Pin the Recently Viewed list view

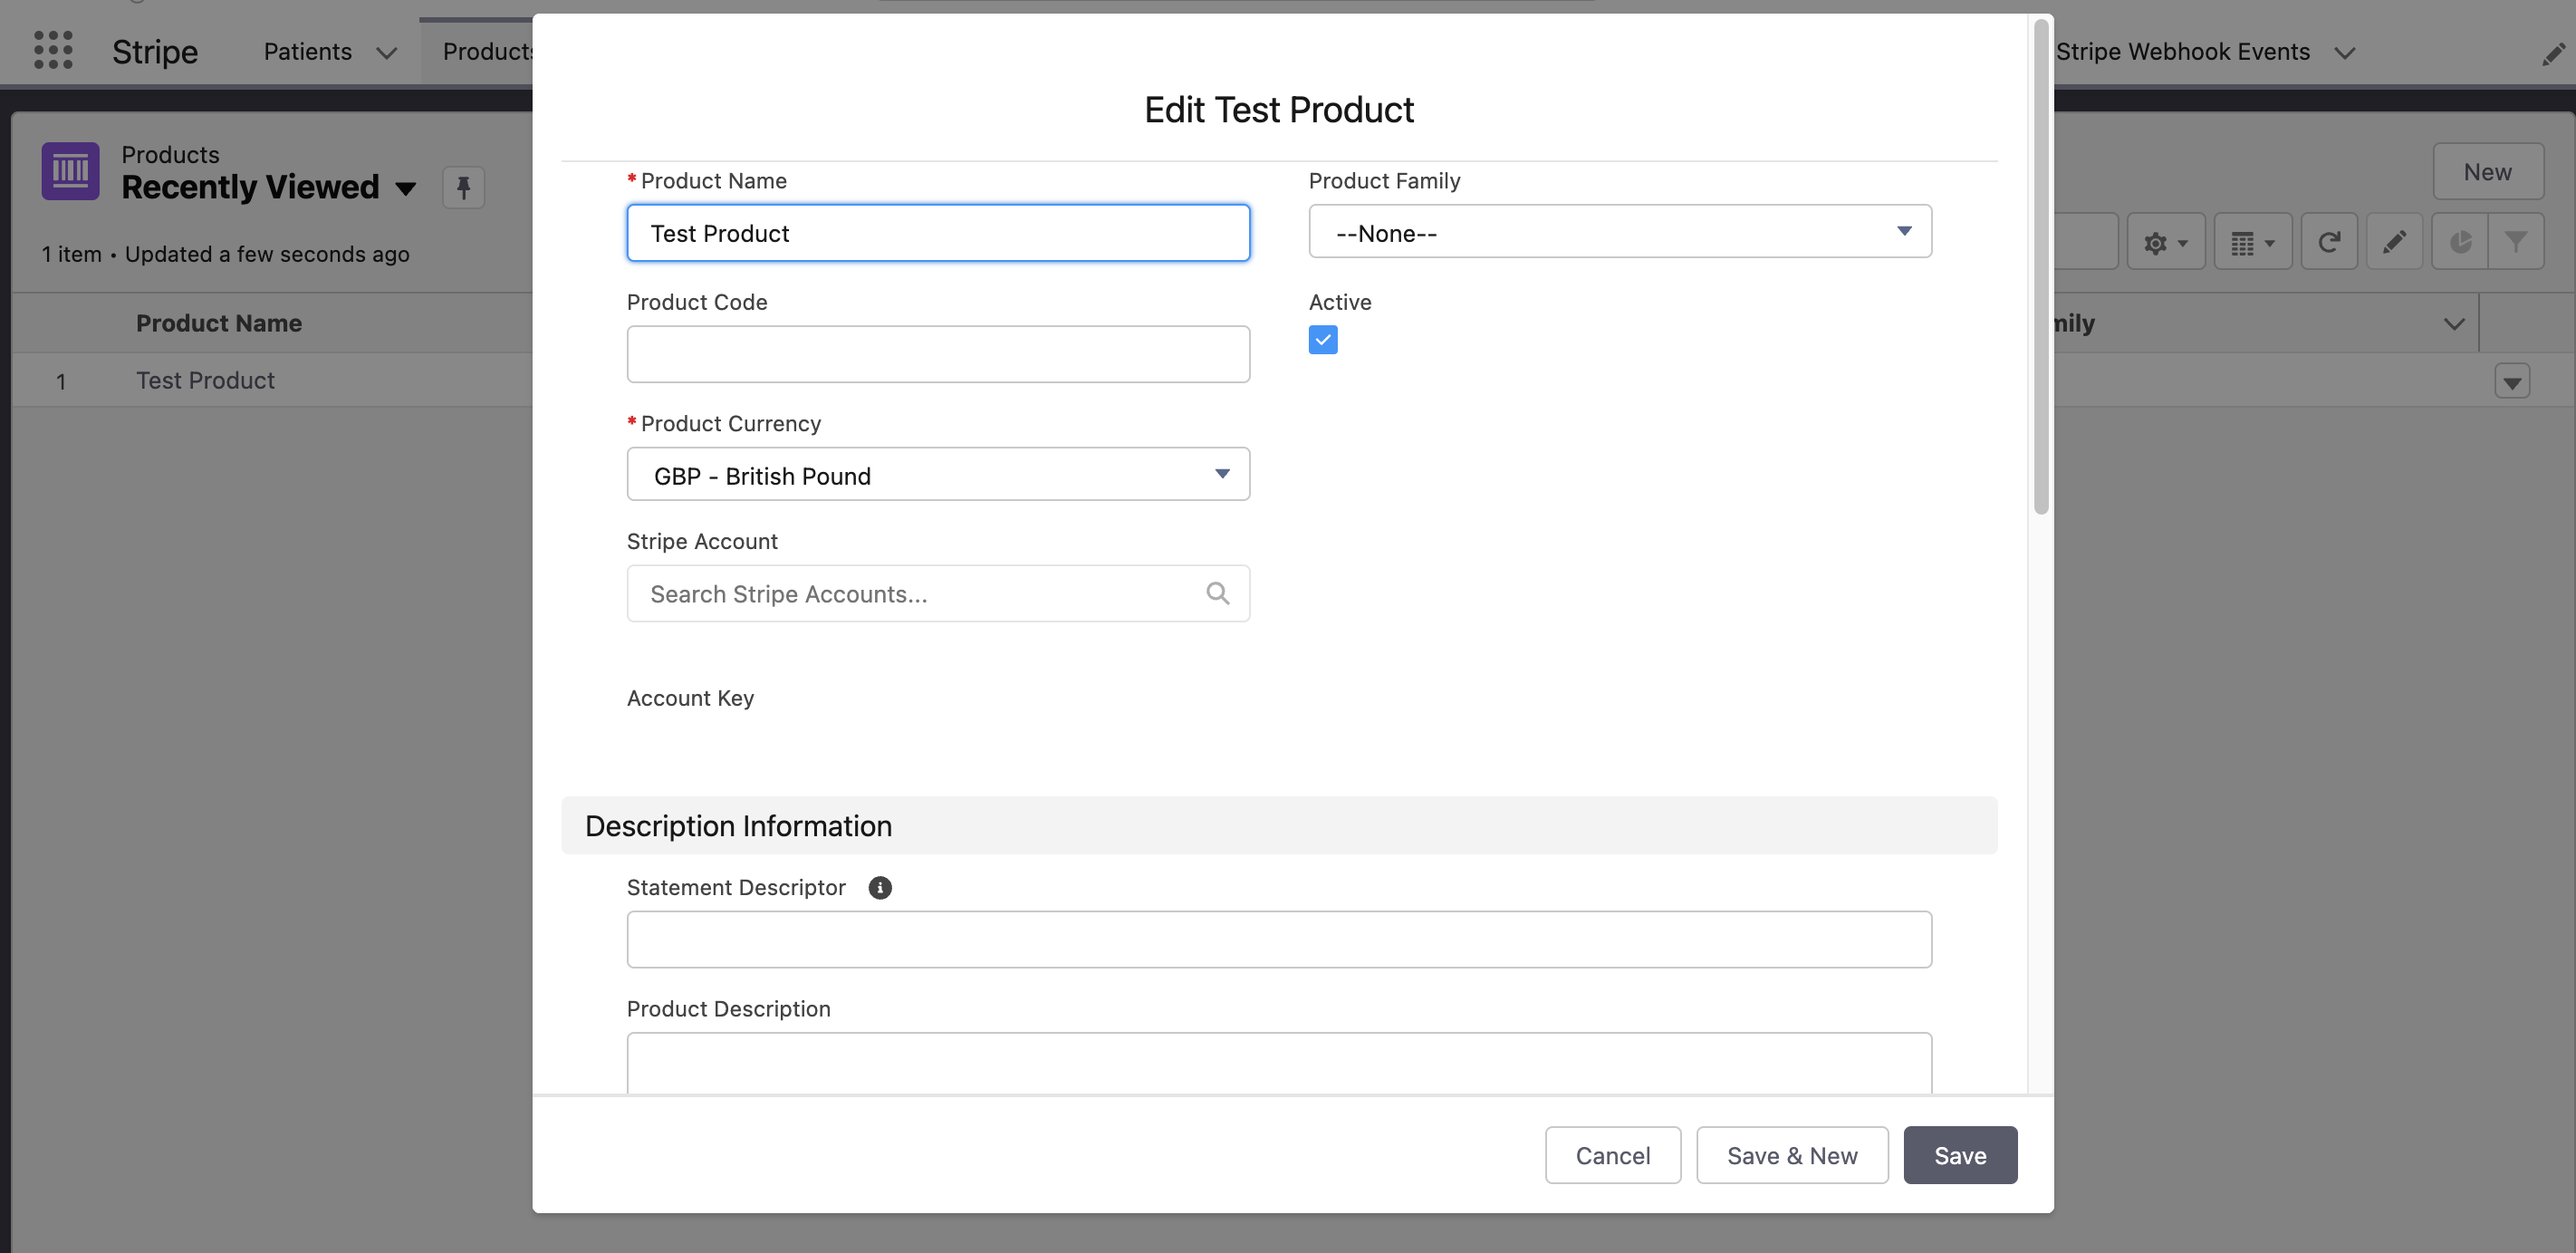(463, 187)
